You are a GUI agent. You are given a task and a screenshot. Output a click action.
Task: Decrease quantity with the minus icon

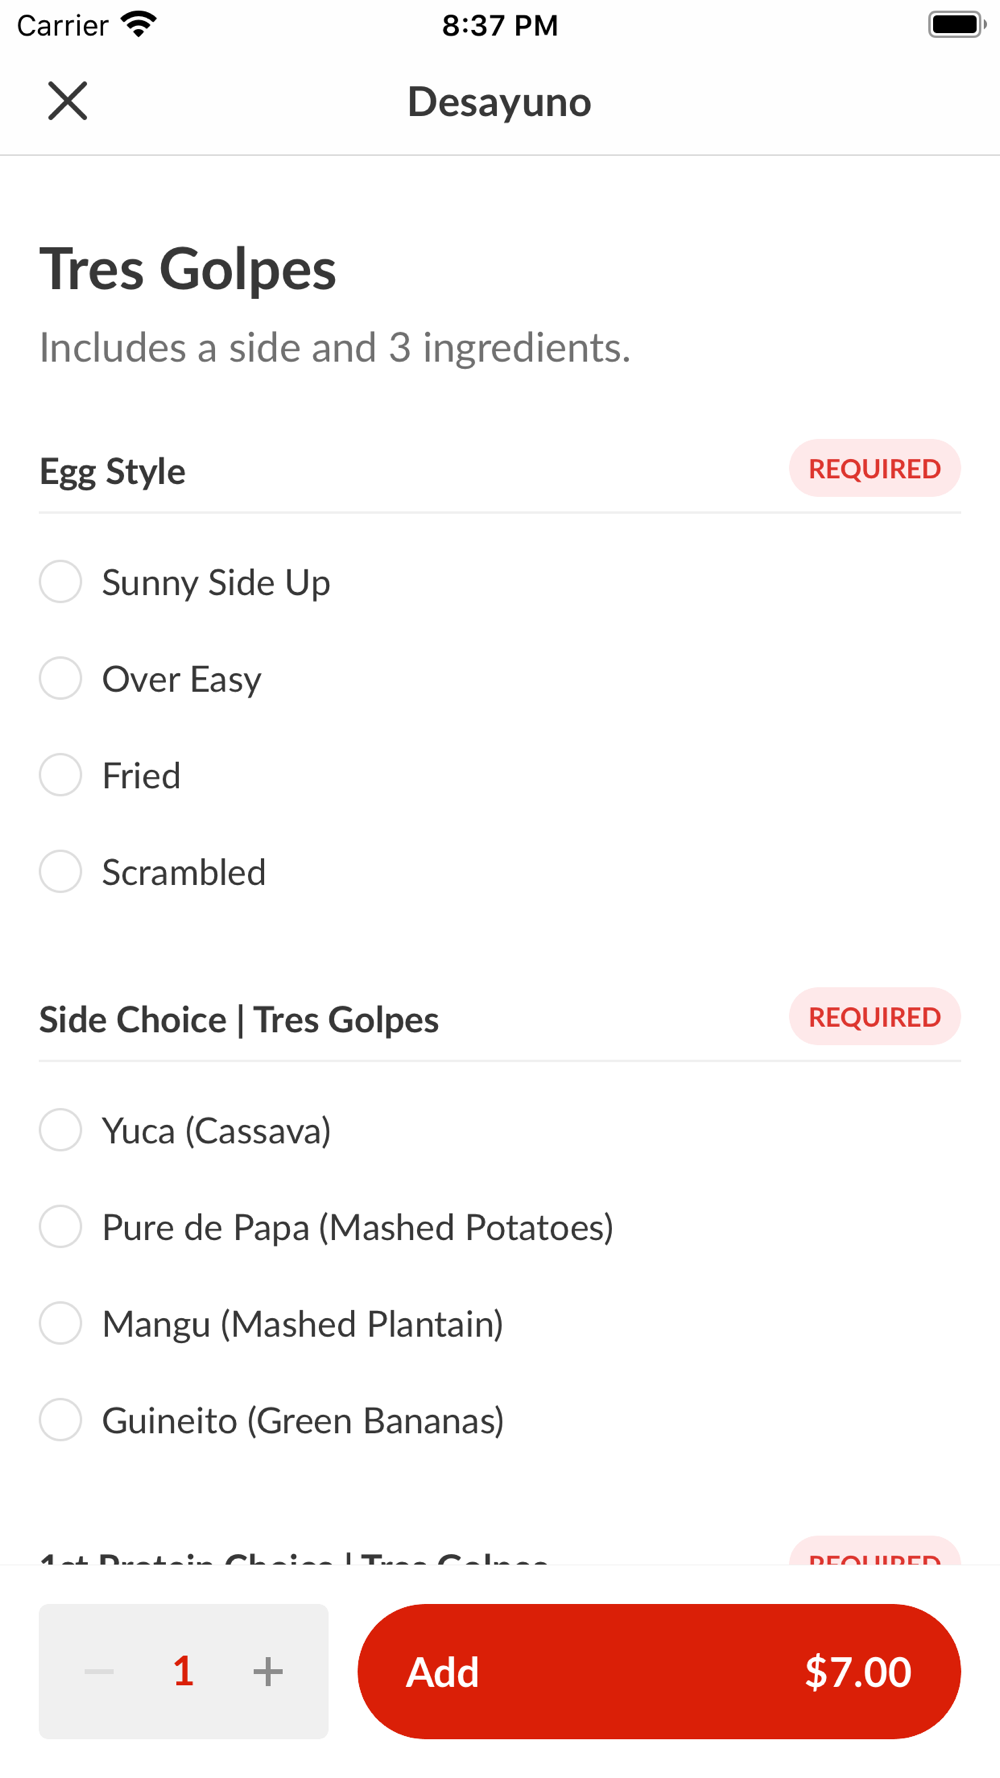click(x=99, y=1671)
